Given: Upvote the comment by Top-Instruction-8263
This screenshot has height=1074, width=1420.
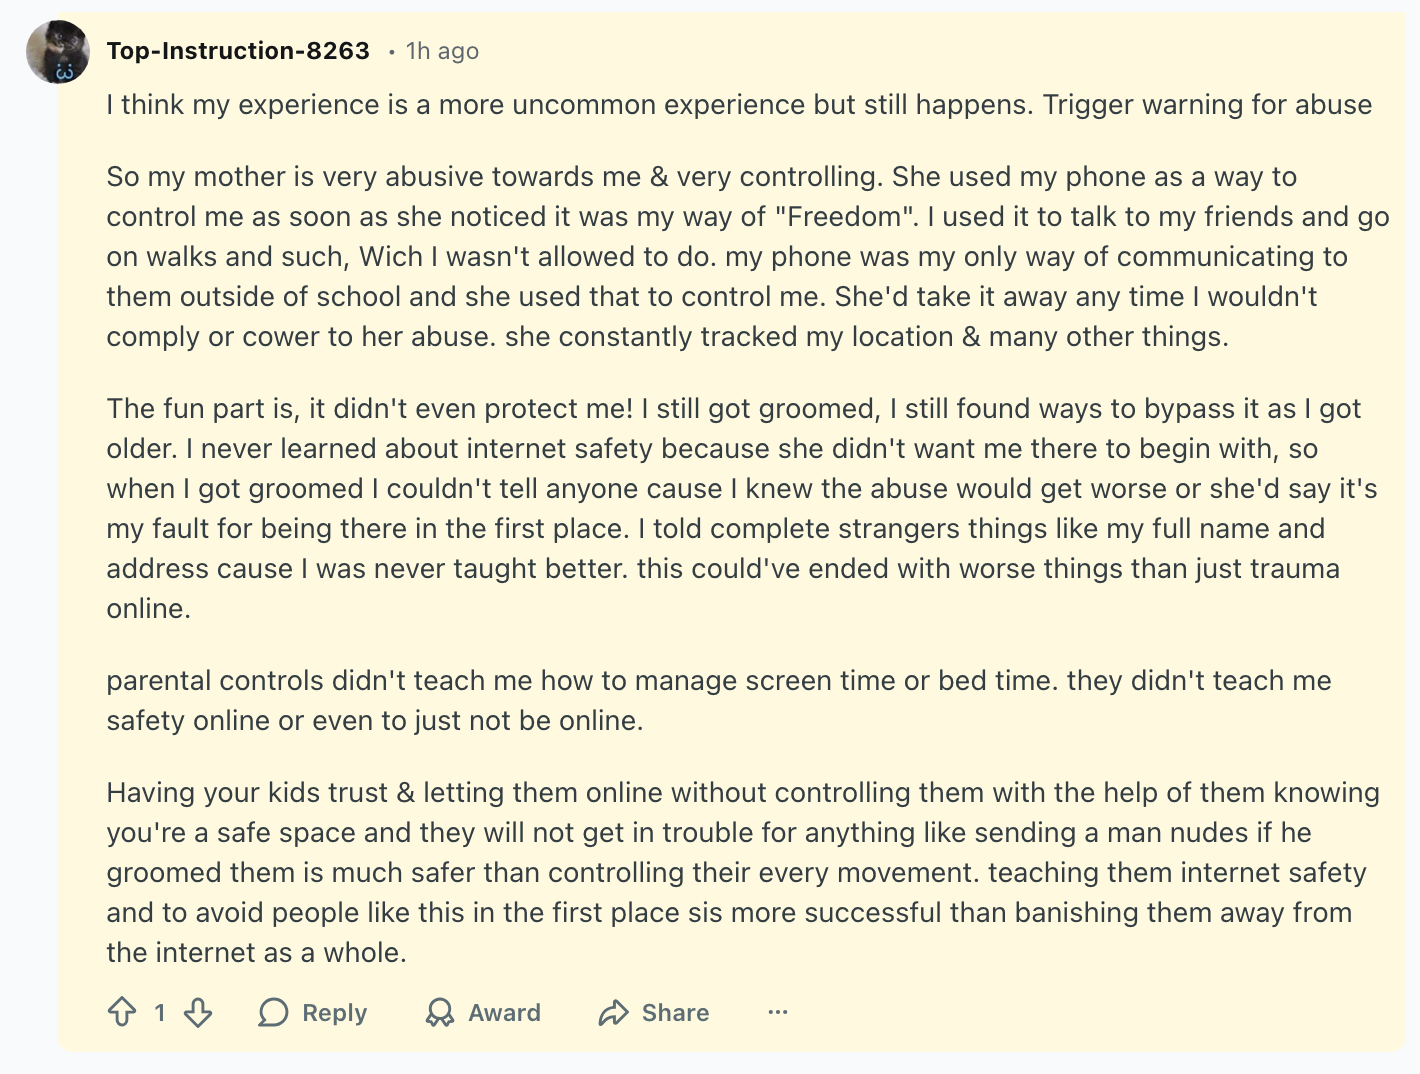Looking at the screenshot, I should [x=122, y=1012].
